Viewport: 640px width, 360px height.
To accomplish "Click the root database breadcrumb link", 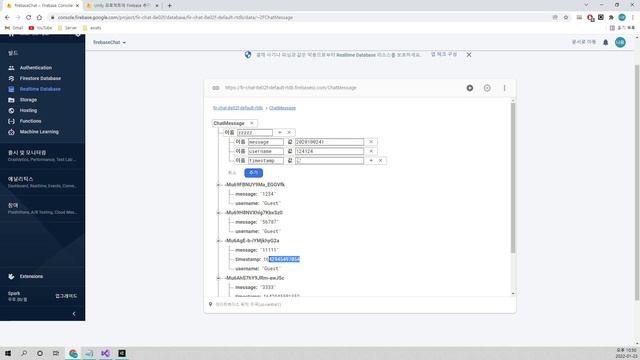I will tap(238, 108).
